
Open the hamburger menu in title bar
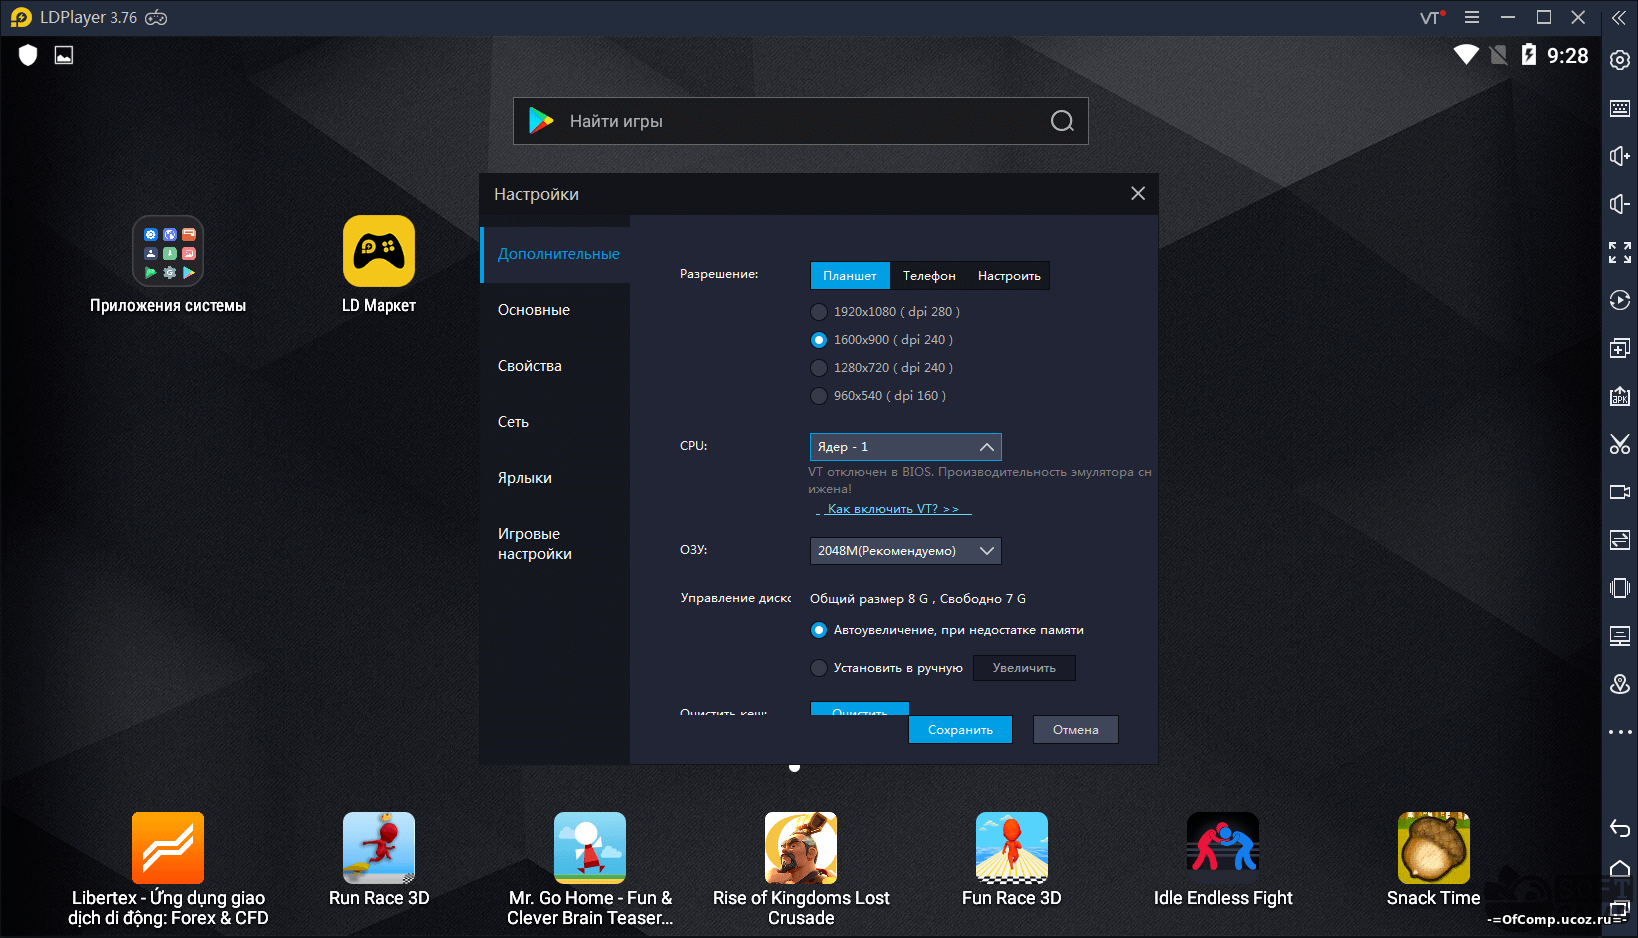coord(1472,18)
